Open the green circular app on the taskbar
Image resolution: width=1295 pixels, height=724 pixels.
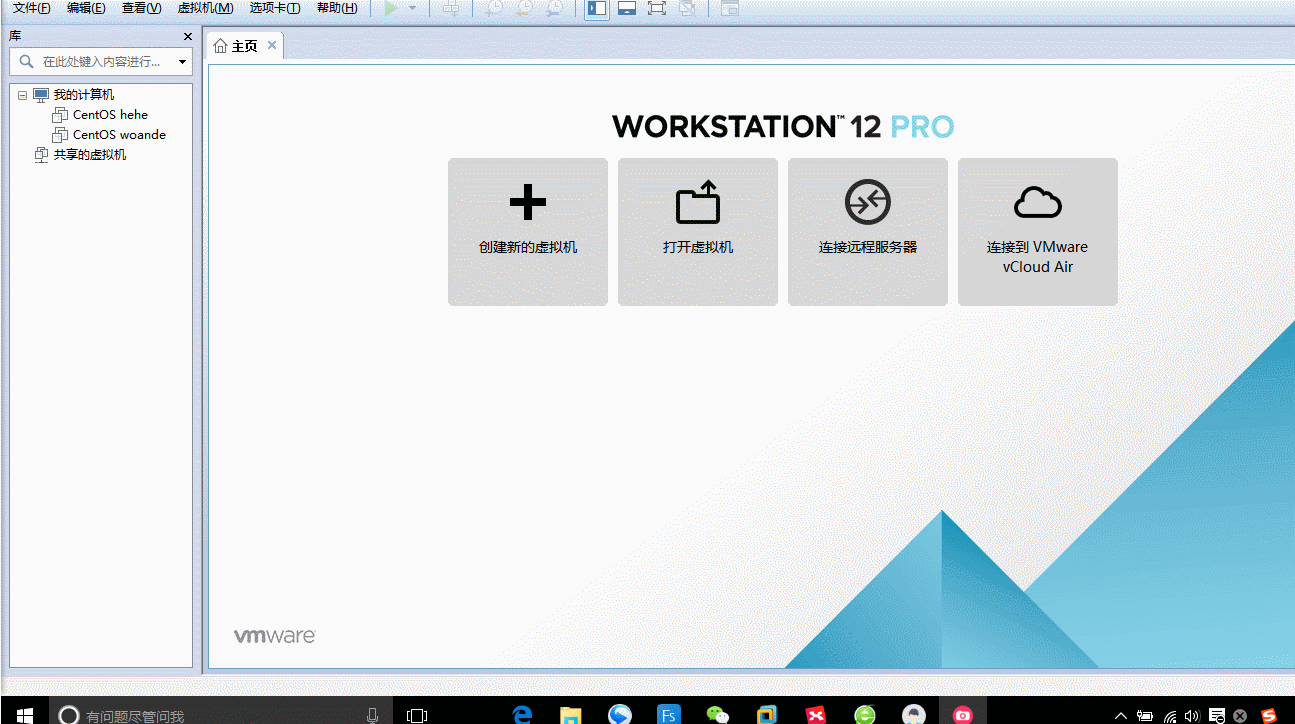(x=865, y=714)
